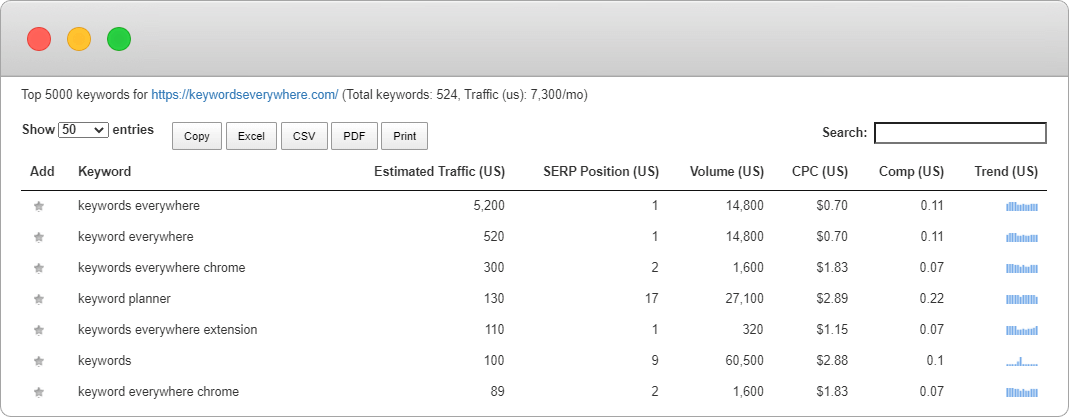Click the trend sparkline for 'keyword planner'
This screenshot has width=1069, height=417.
coord(1021,299)
